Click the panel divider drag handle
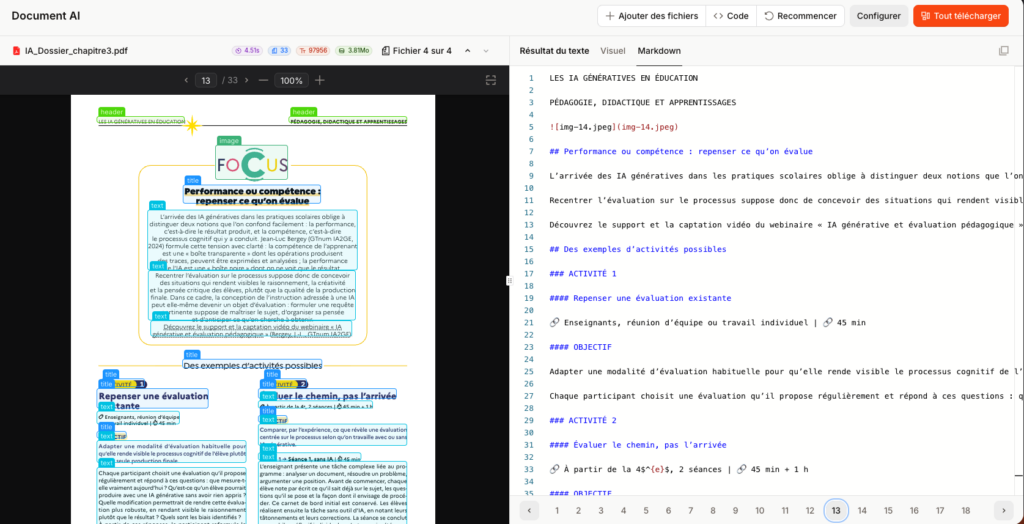This screenshot has height=524, width=1024. (x=509, y=280)
